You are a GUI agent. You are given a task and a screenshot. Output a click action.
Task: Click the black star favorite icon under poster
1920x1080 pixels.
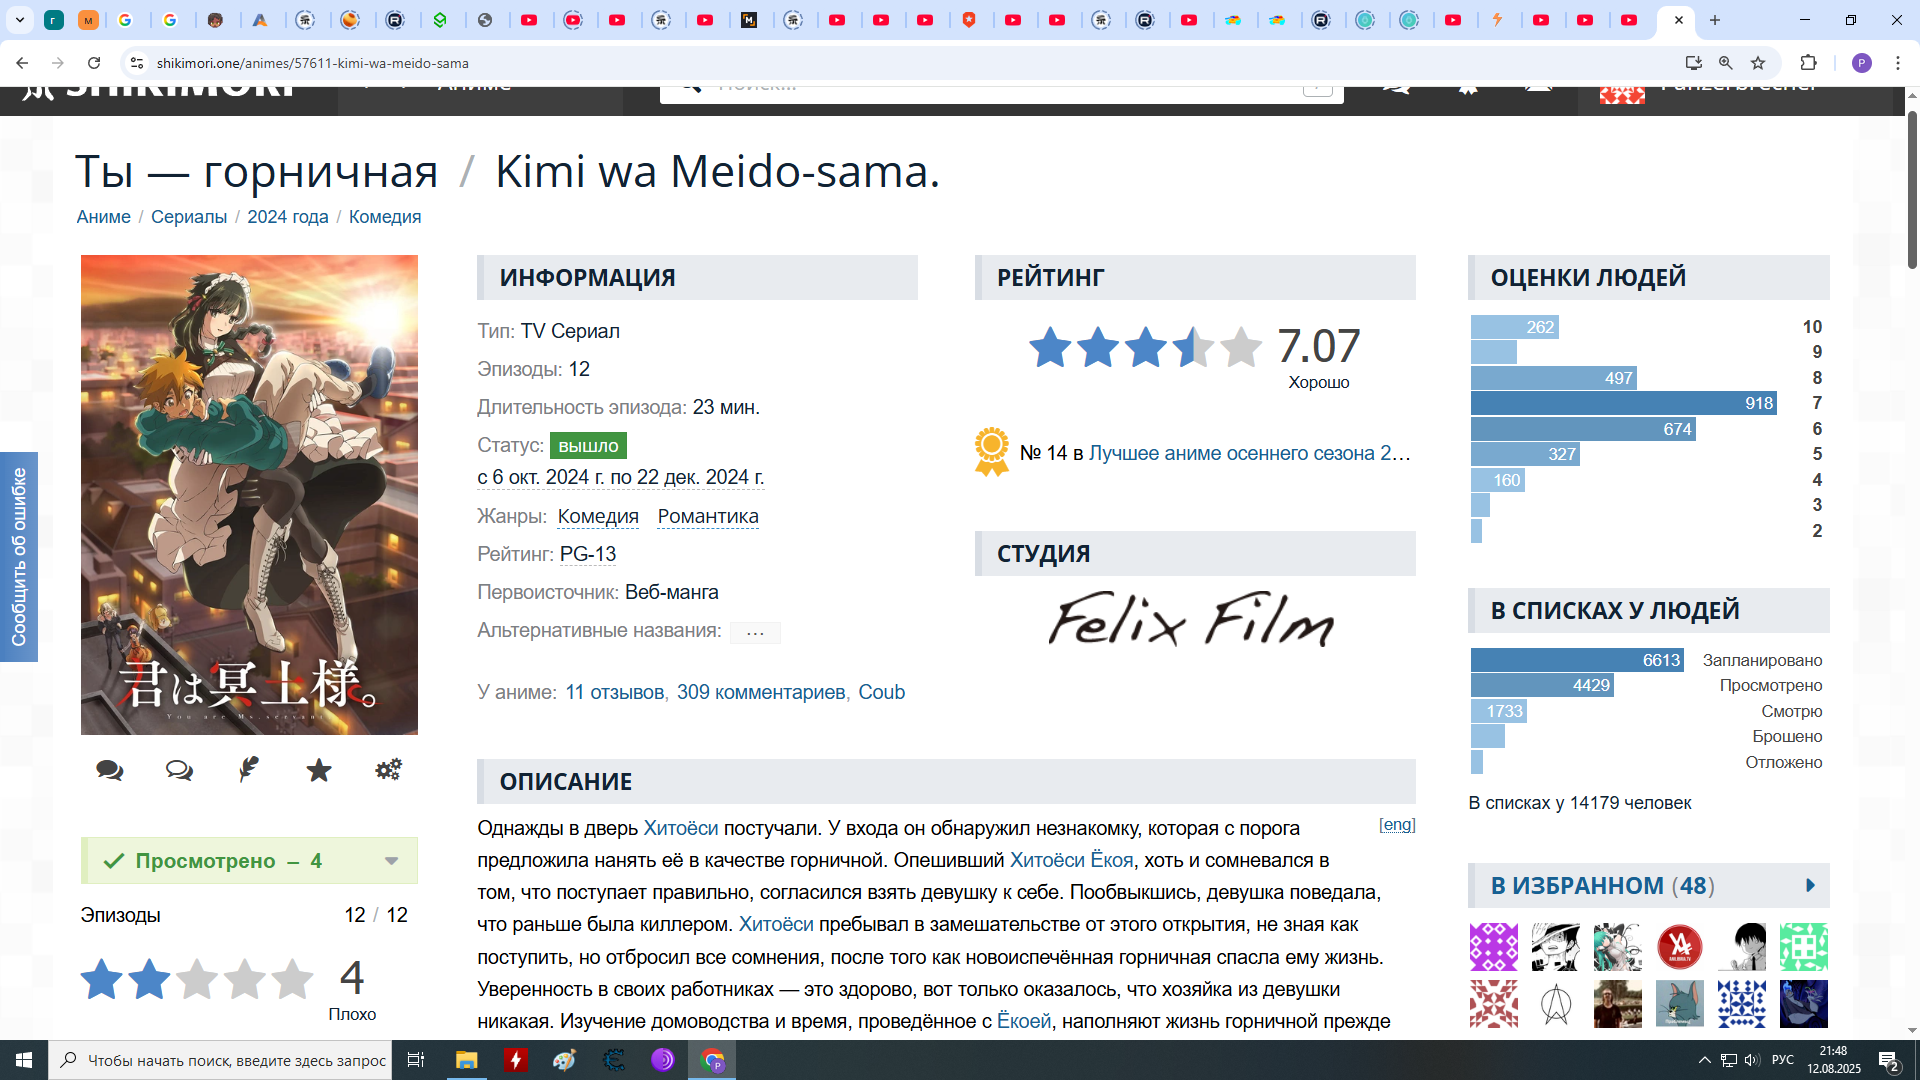[x=319, y=770]
